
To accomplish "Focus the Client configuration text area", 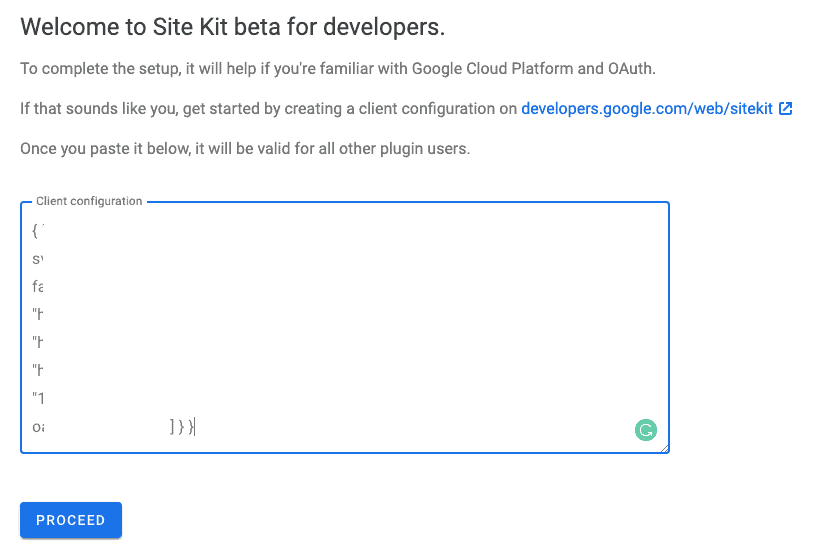I will [x=345, y=327].
